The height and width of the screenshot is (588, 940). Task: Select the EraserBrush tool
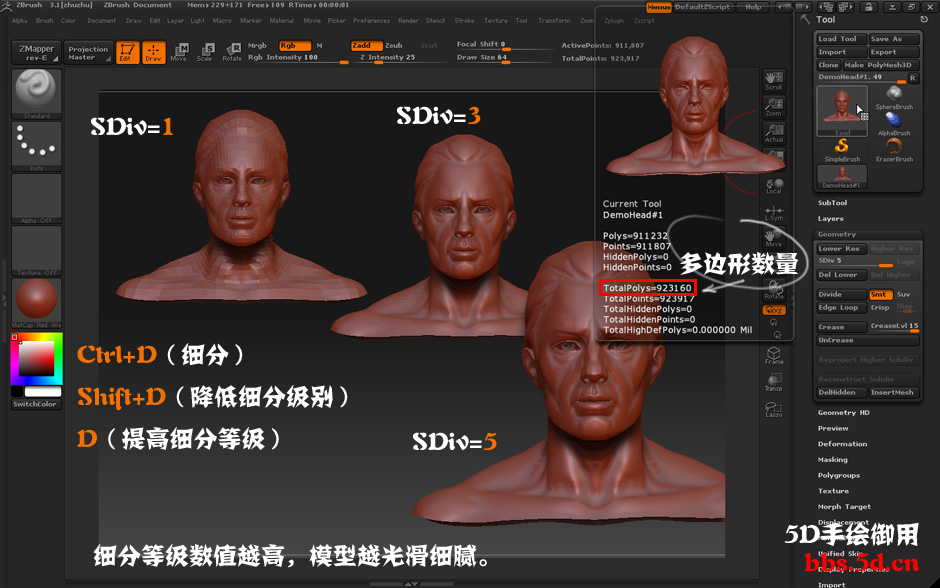pos(894,150)
